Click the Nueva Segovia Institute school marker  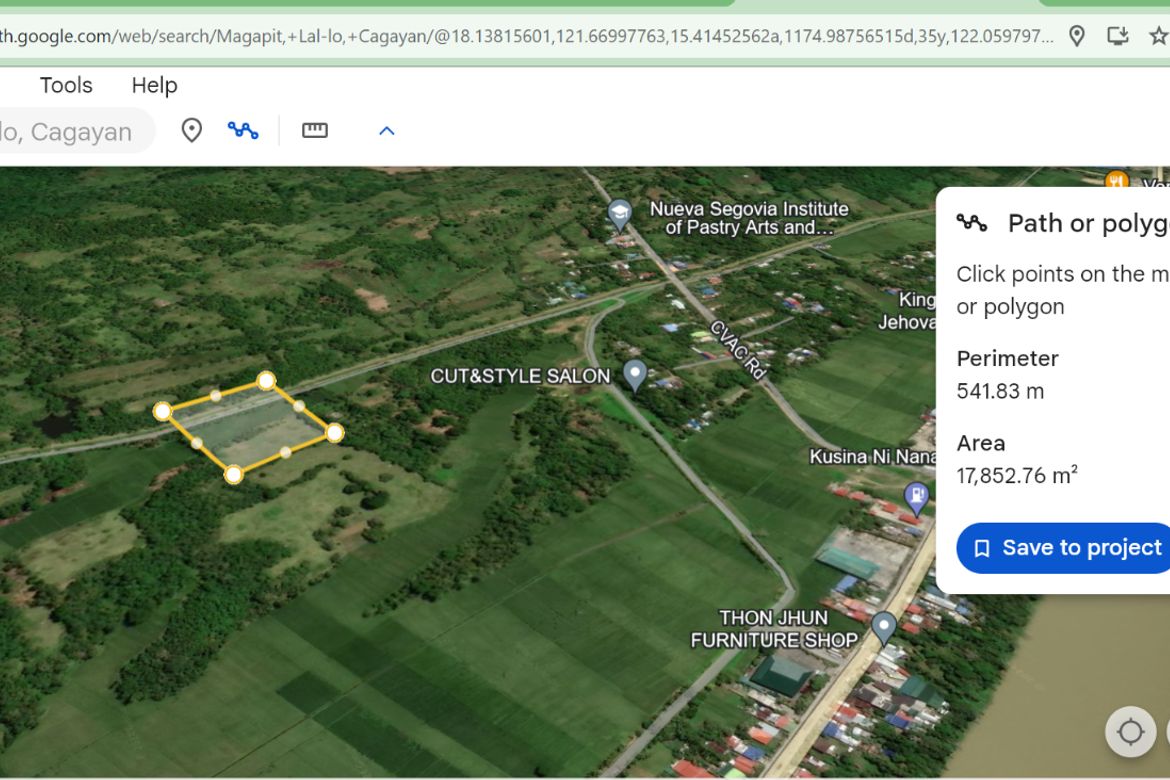(x=619, y=214)
